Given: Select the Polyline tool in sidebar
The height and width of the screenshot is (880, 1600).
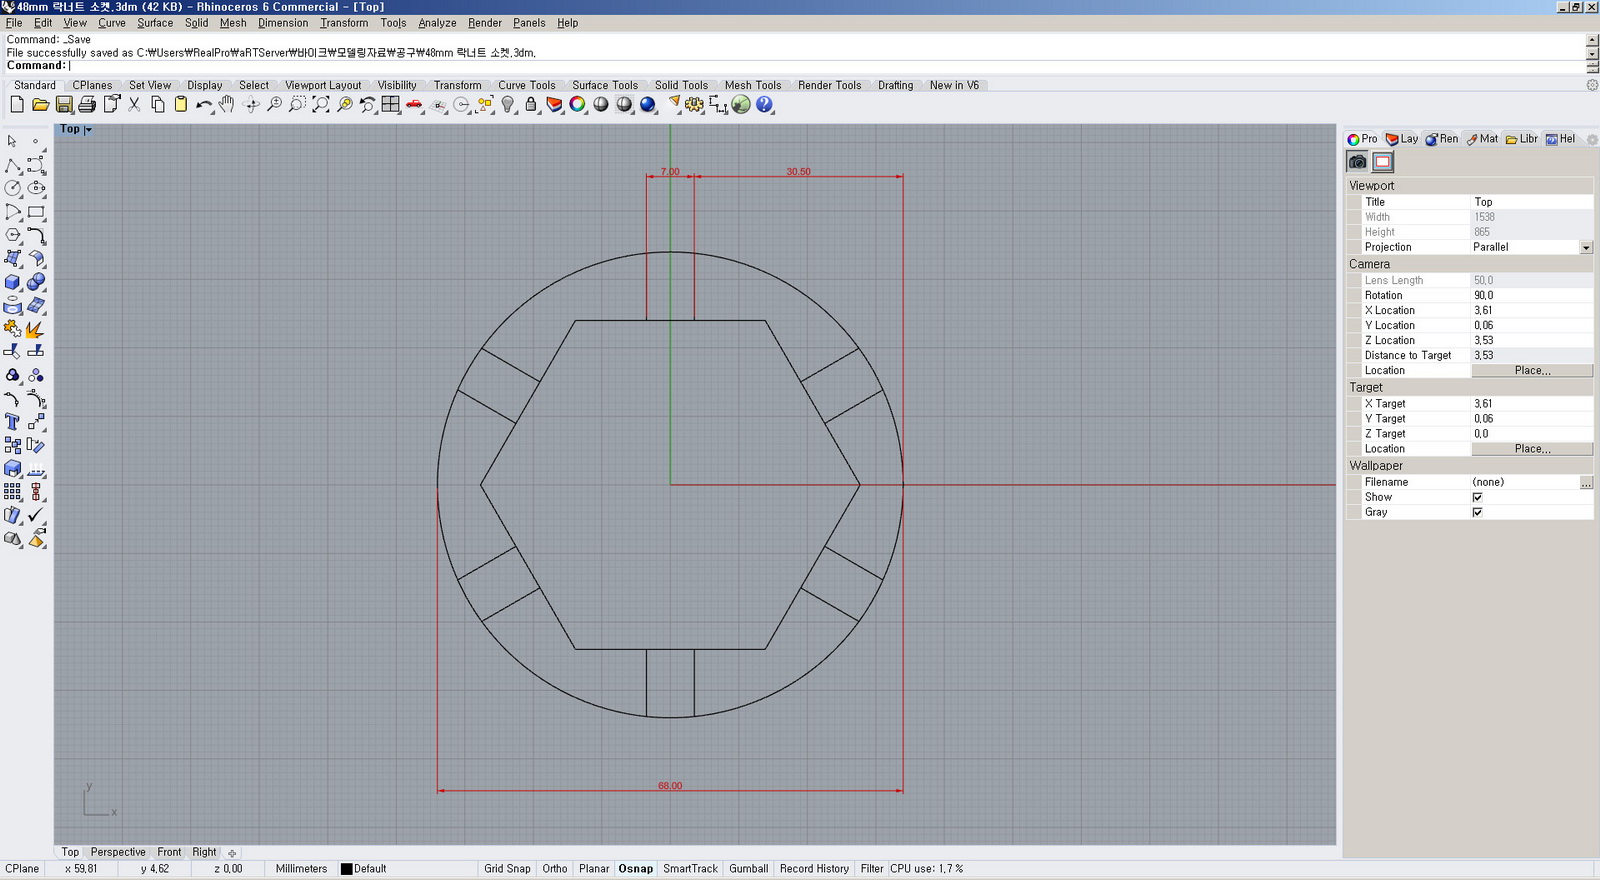Looking at the screenshot, I should click(13, 165).
